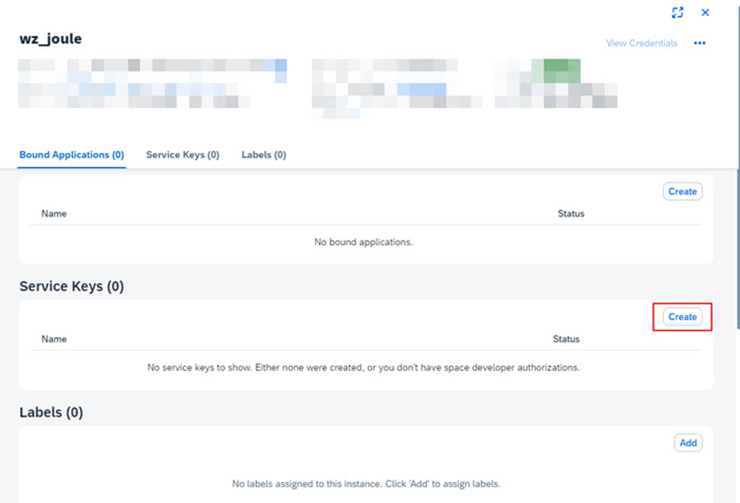Open the more actions ellipsis menu
This screenshot has height=503, width=740.
[x=700, y=44]
